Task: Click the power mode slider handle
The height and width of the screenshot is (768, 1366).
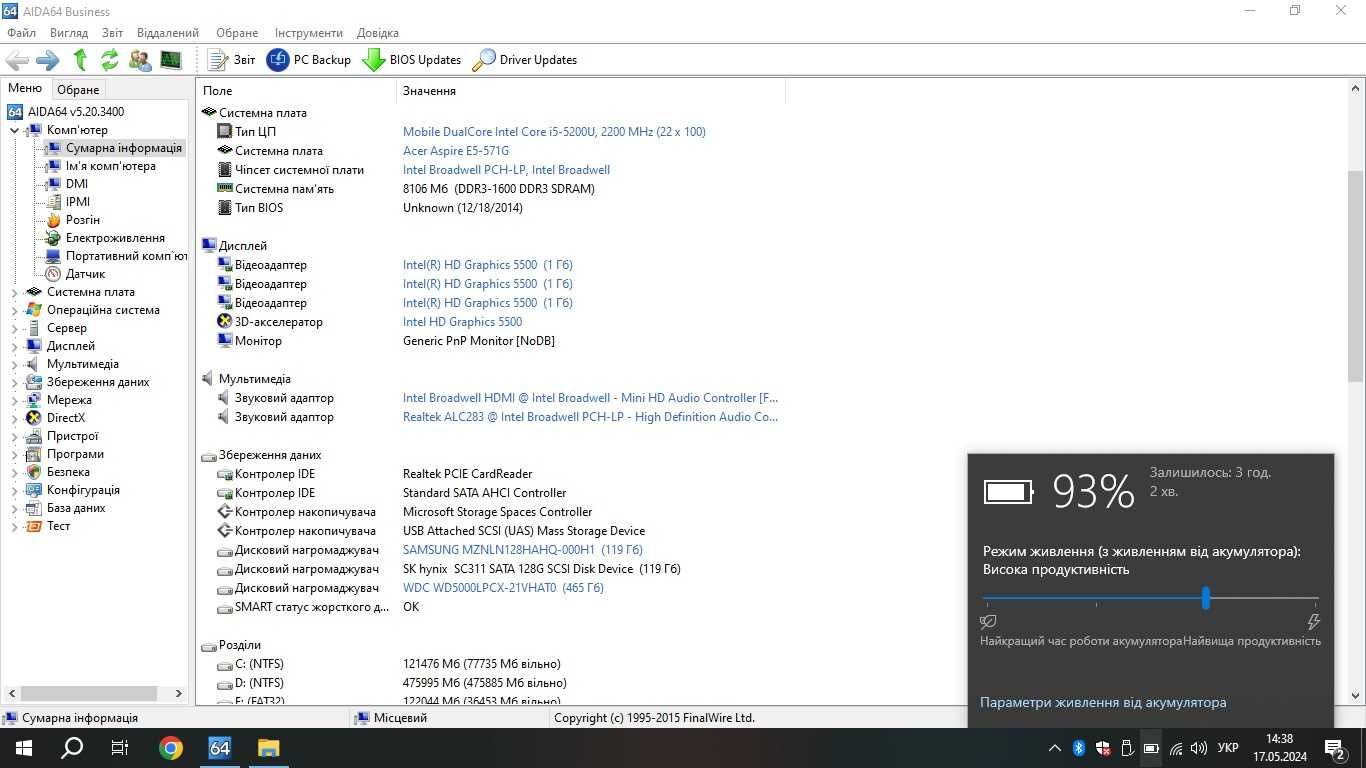Action: (x=1206, y=598)
